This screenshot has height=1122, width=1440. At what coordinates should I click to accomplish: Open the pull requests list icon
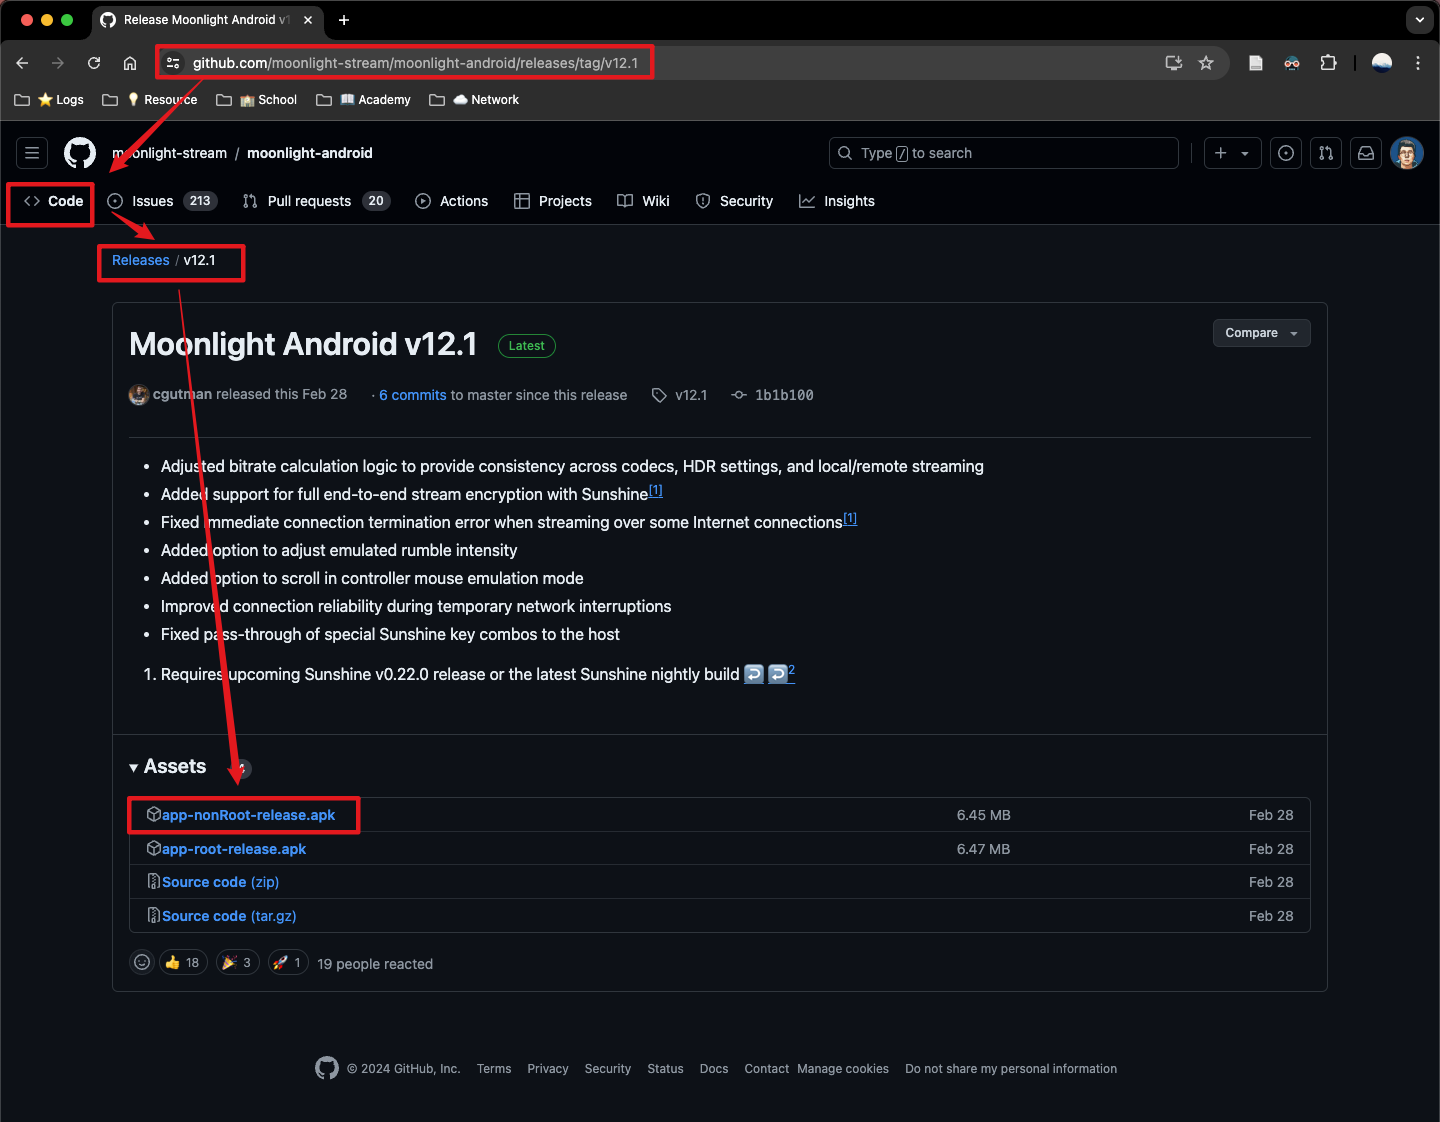(x=1326, y=153)
